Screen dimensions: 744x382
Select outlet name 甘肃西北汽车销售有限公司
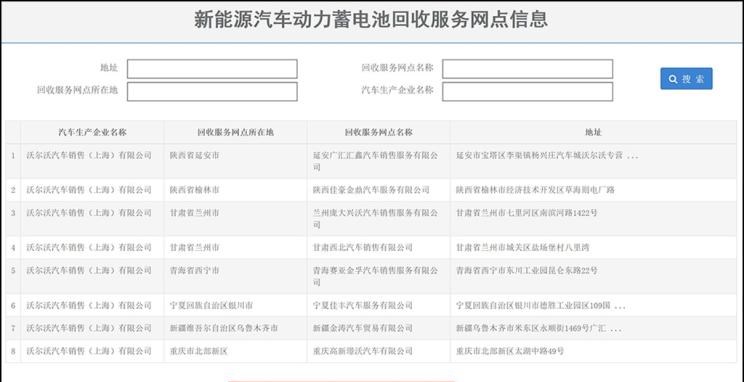click(x=363, y=247)
